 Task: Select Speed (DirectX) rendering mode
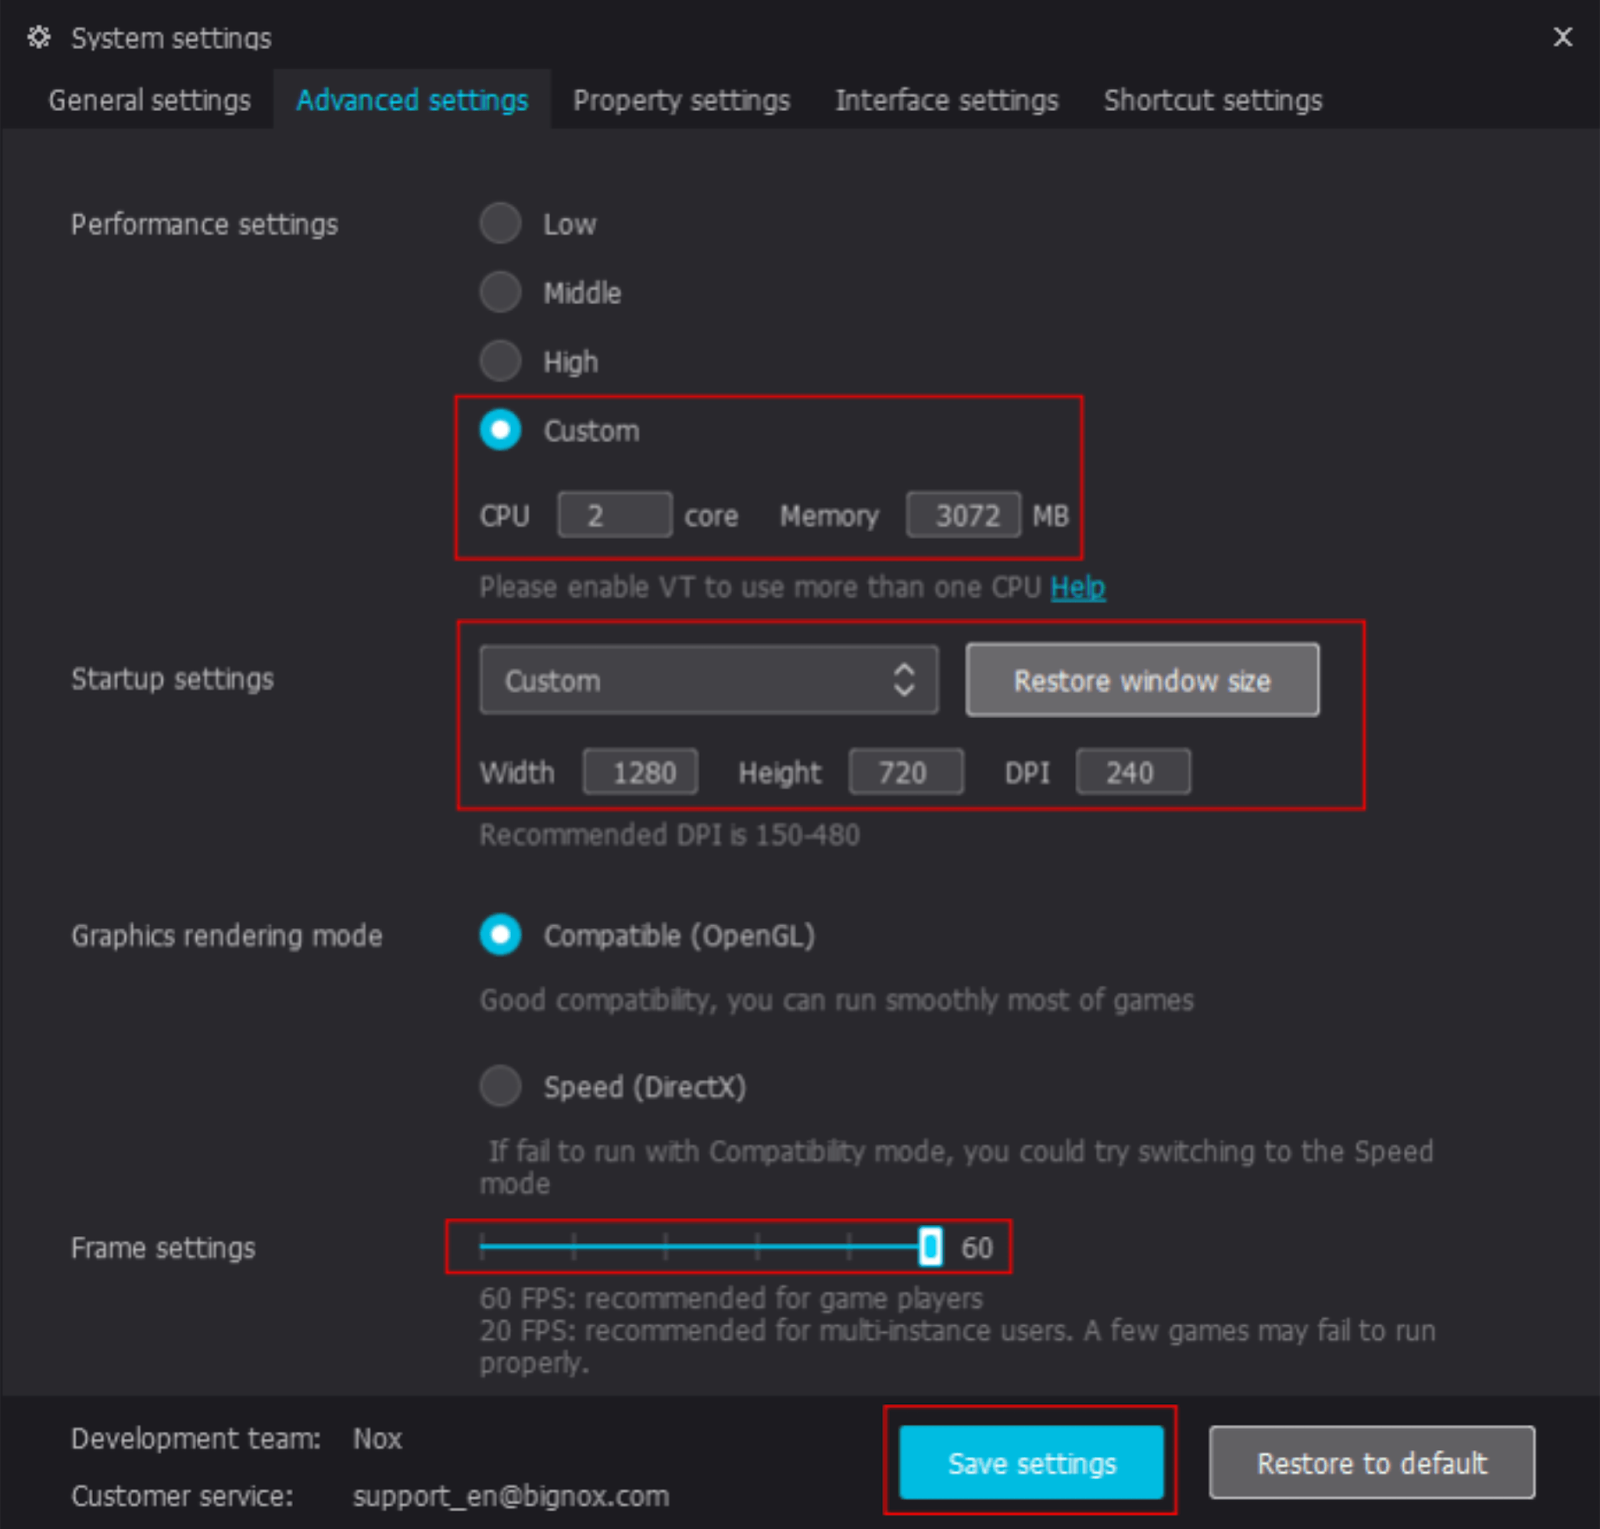point(500,1086)
